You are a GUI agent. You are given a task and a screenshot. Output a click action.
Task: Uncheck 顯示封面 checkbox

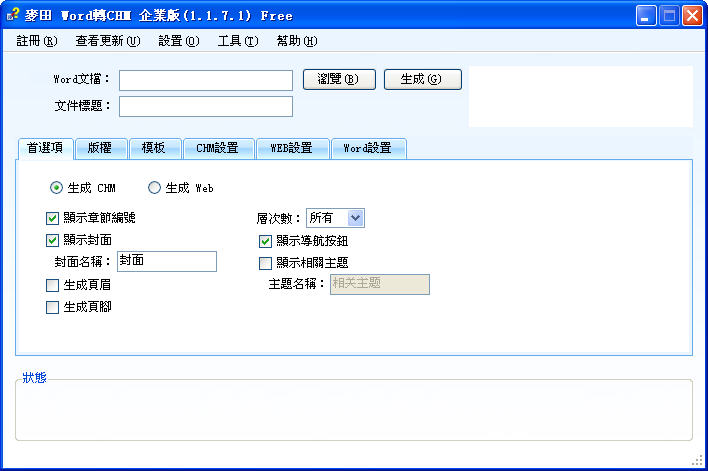pos(52,240)
